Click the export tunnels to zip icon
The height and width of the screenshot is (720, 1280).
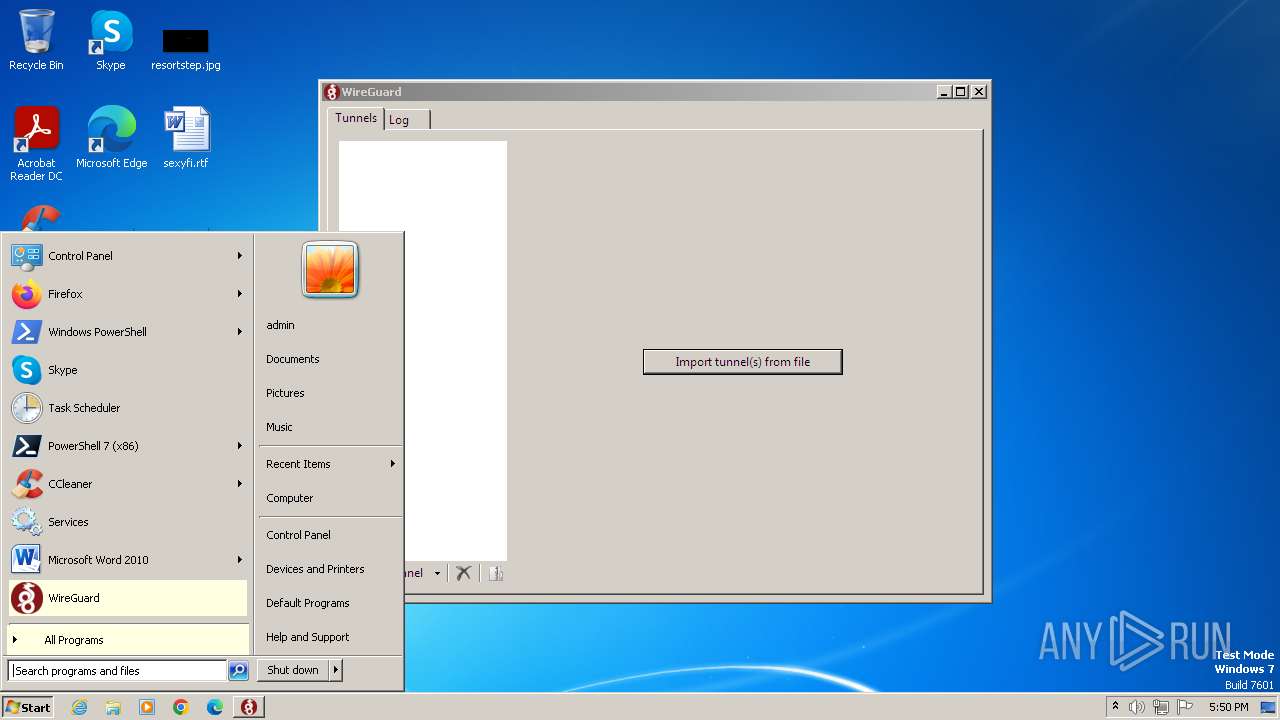496,573
